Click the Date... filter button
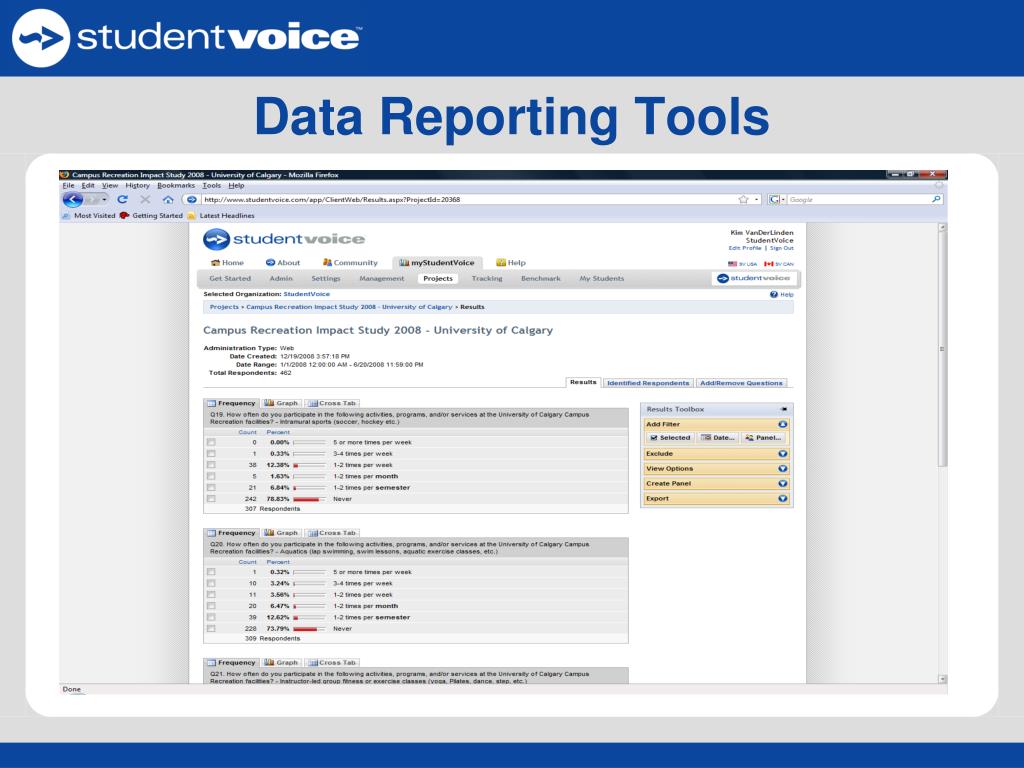The image size is (1024, 768). [718, 438]
